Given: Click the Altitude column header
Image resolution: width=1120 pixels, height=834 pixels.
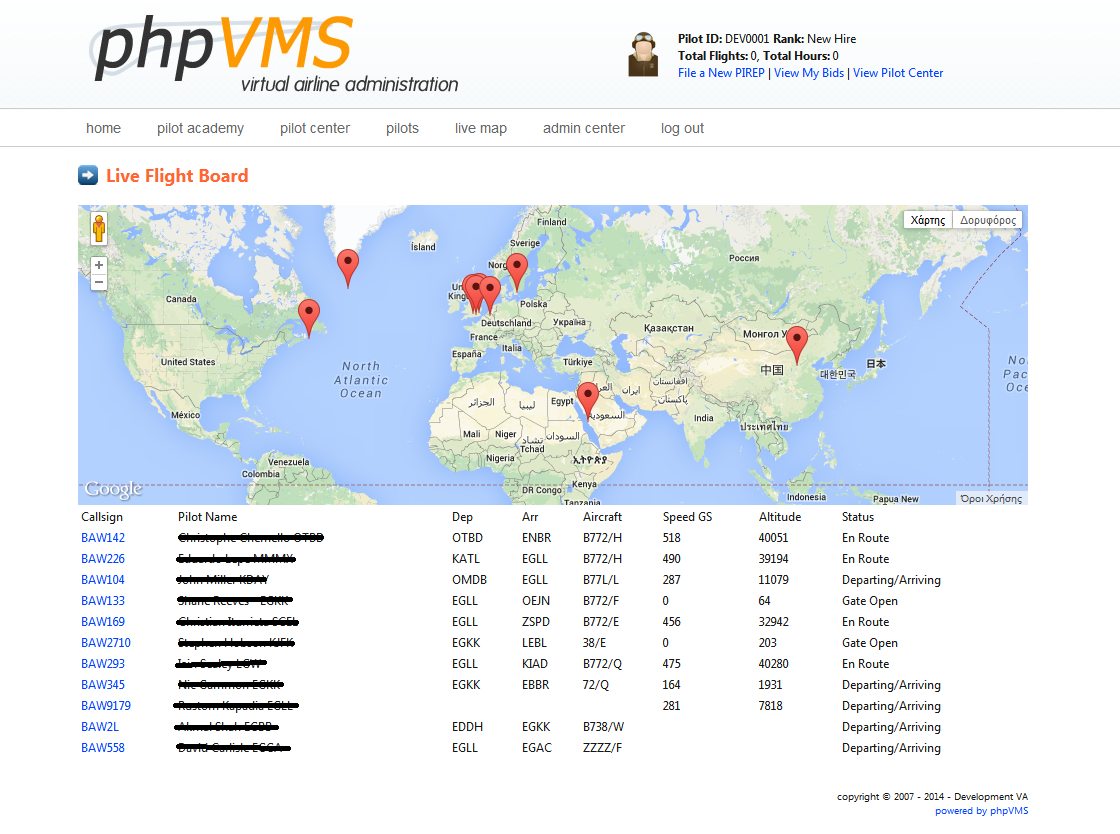Looking at the screenshot, I should [780, 517].
